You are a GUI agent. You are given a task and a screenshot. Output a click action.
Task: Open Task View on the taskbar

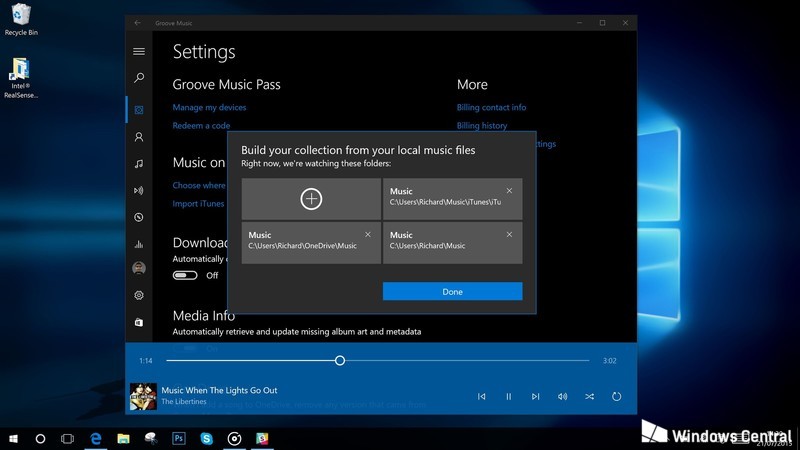pyautogui.click(x=67, y=438)
